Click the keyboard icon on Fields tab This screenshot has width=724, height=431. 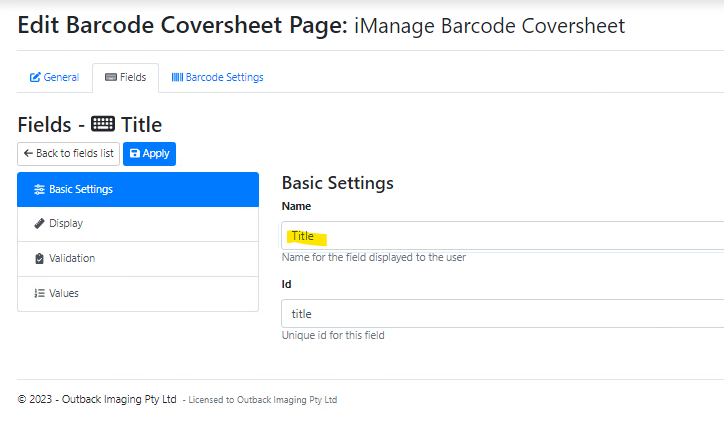[110, 78]
